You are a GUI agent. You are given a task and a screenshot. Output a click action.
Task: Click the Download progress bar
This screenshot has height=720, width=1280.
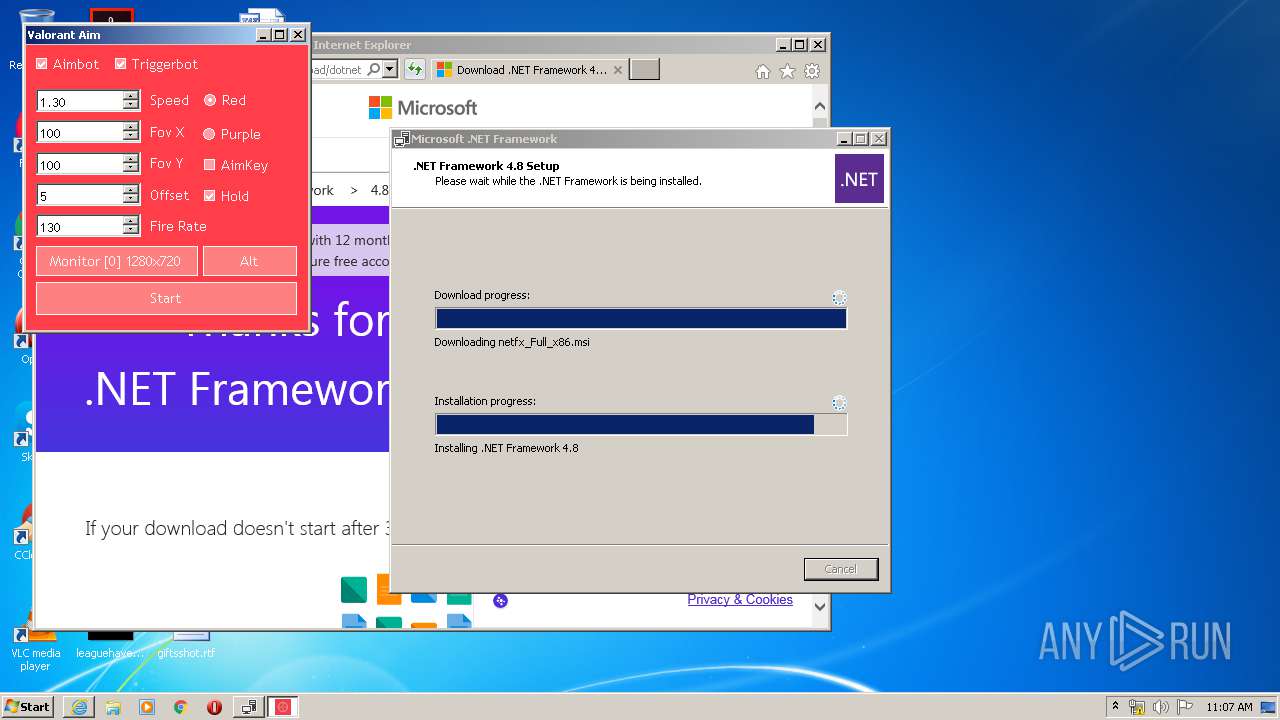point(641,319)
